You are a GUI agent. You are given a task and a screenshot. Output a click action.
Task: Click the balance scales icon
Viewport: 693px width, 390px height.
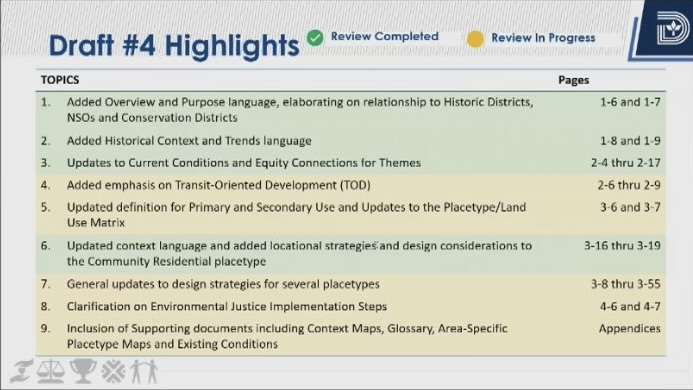click(x=51, y=371)
